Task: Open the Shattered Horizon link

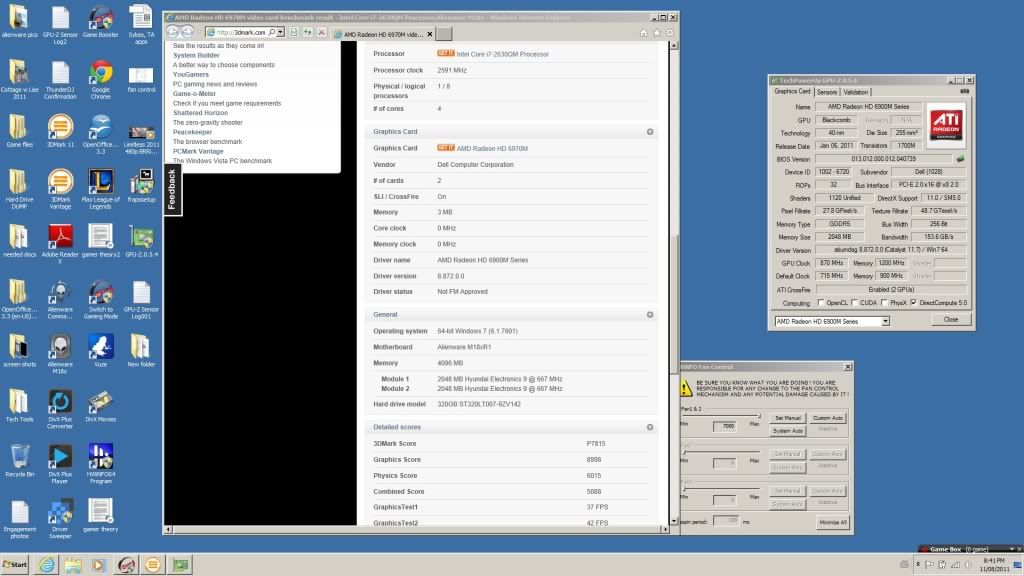Action: (200, 113)
